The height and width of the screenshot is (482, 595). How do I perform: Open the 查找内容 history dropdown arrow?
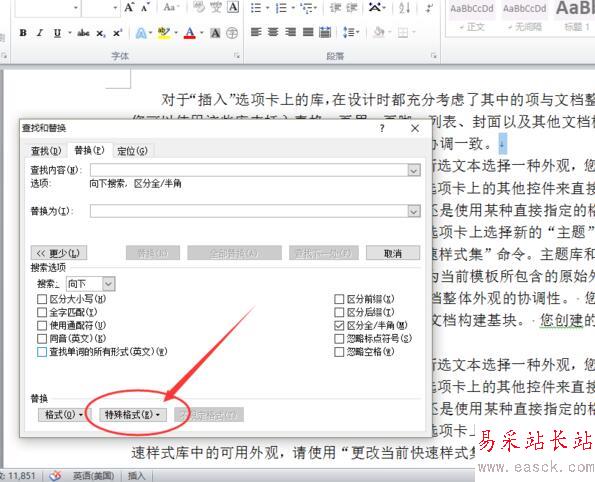tap(414, 170)
